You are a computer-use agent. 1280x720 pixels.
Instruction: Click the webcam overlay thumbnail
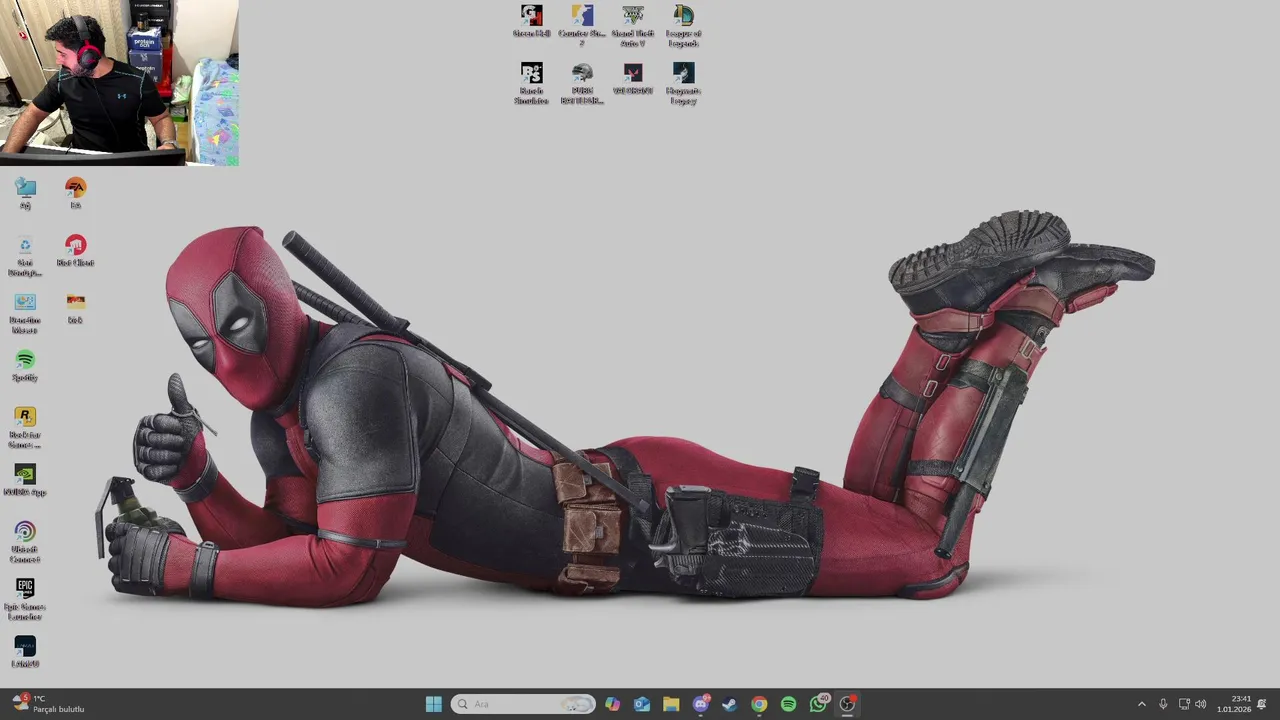(x=119, y=82)
